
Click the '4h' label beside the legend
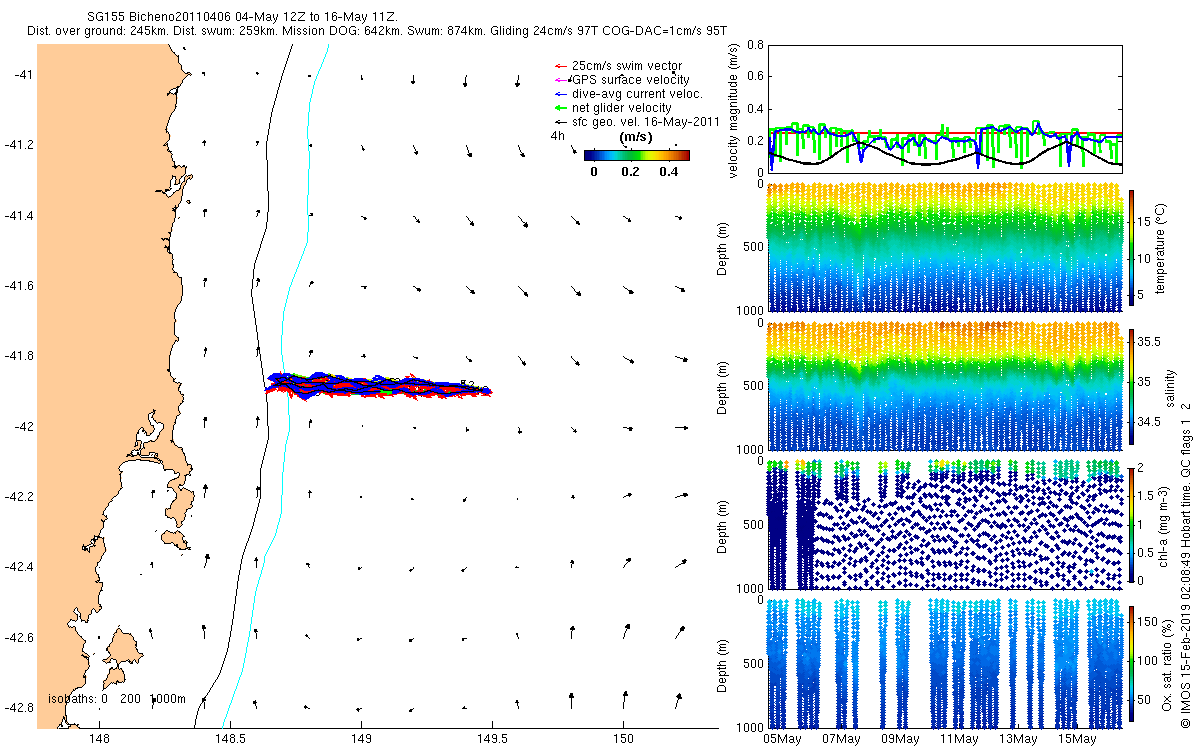click(x=558, y=136)
